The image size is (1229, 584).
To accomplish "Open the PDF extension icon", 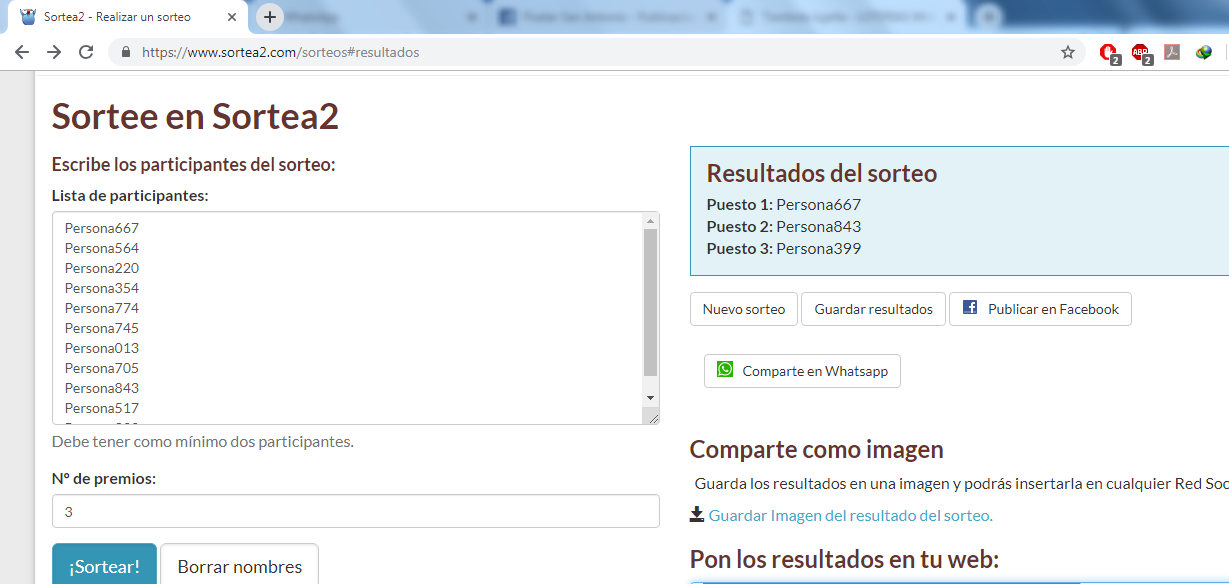I will tap(1172, 52).
